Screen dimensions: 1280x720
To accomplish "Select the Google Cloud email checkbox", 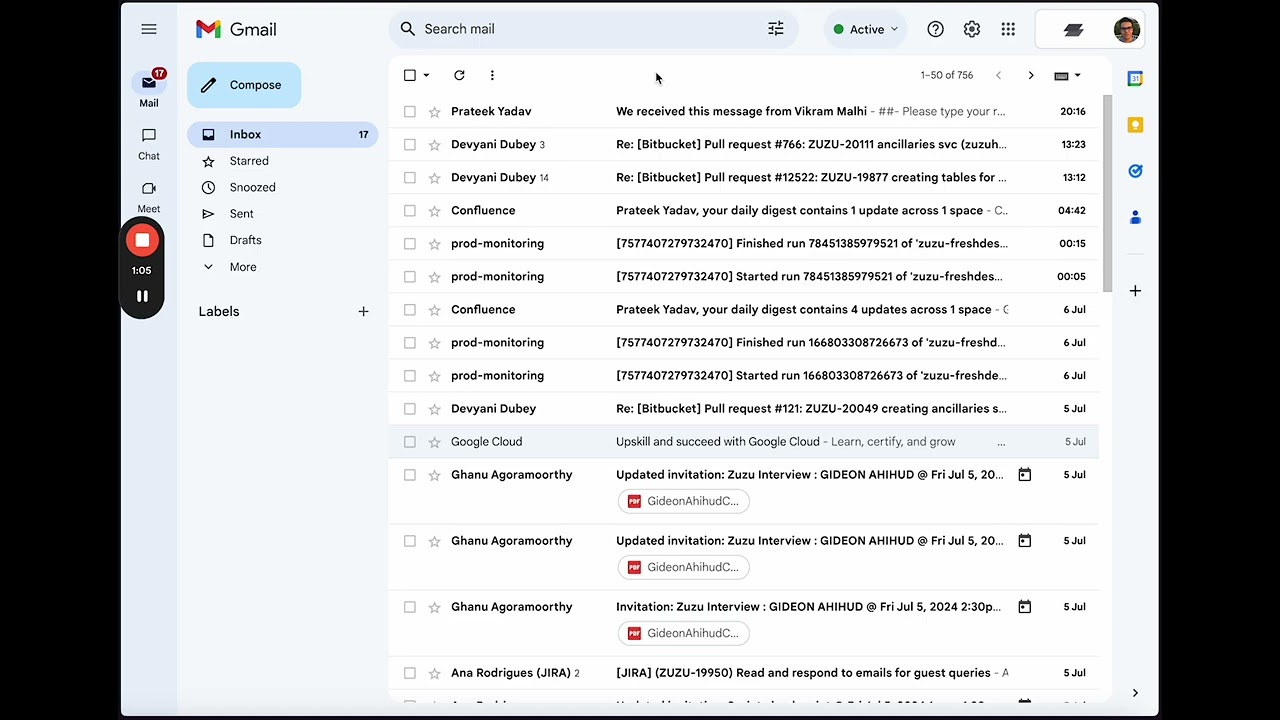I will 410,442.
